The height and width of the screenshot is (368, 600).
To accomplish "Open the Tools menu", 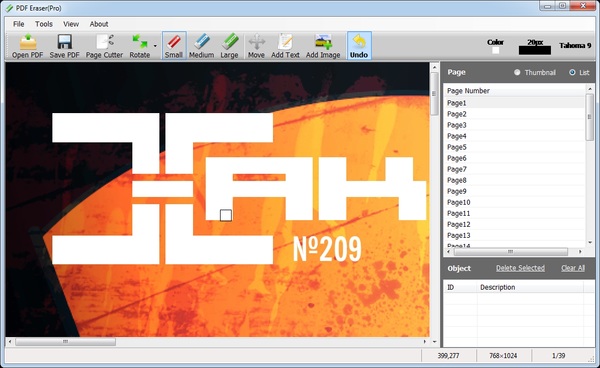I will click(x=44, y=24).
